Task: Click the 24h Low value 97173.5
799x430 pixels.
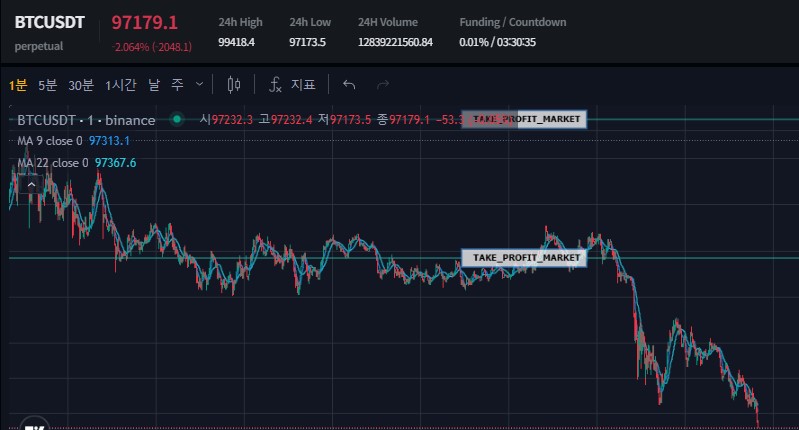Action: pyautogui.click(x=307, y=42)
